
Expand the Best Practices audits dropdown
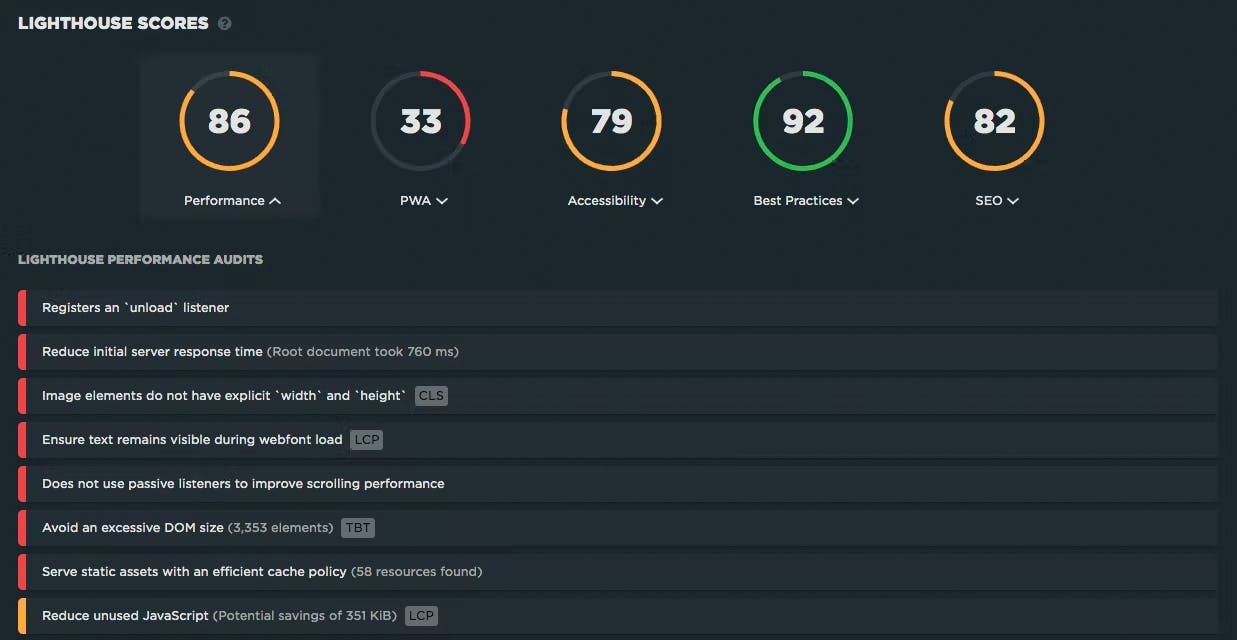806,201
